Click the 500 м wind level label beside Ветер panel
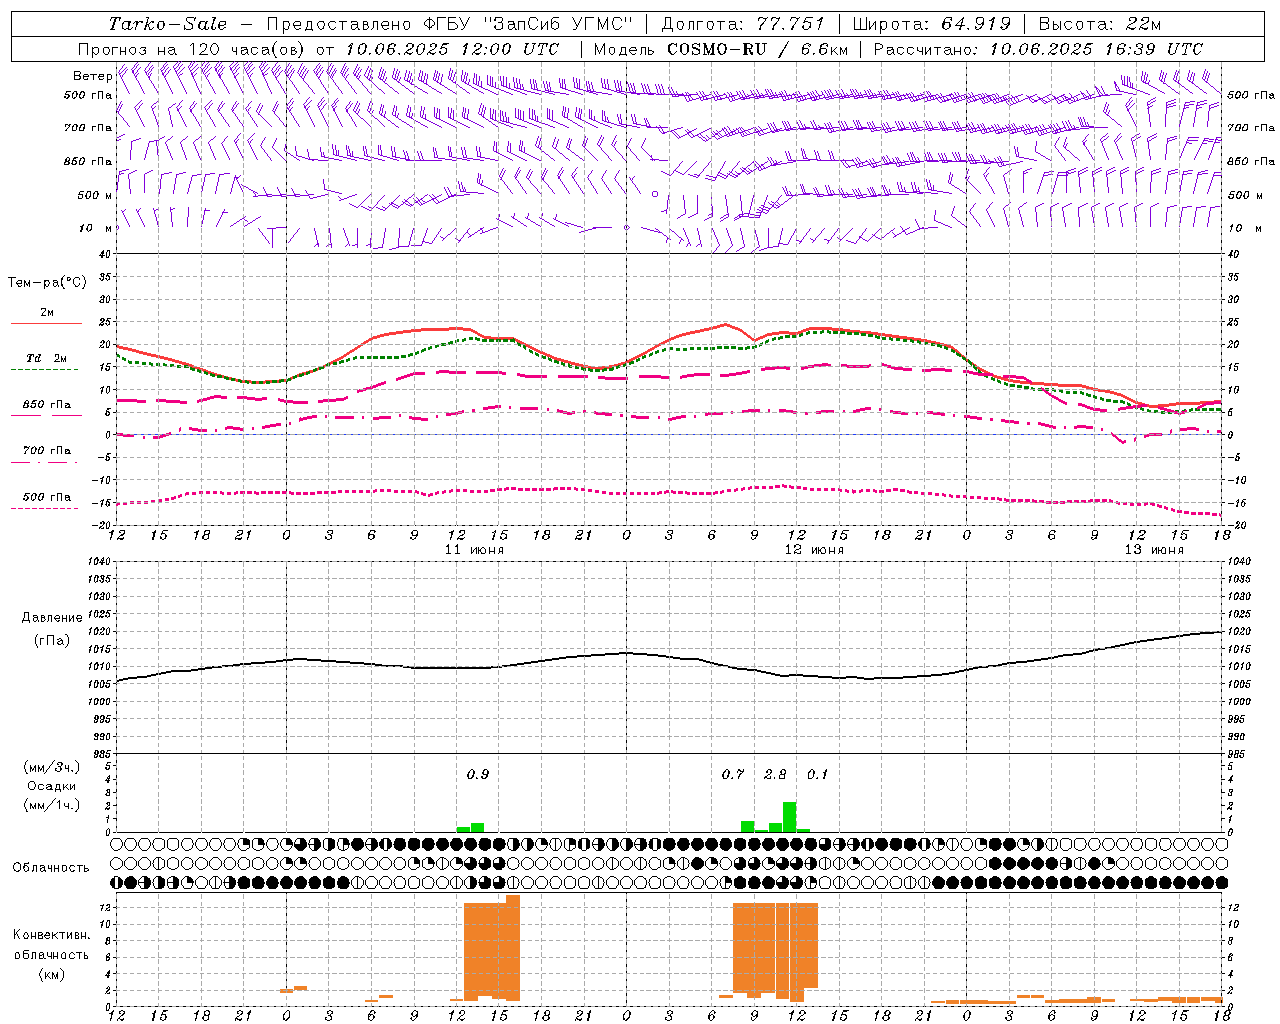 tap(95, 195)
